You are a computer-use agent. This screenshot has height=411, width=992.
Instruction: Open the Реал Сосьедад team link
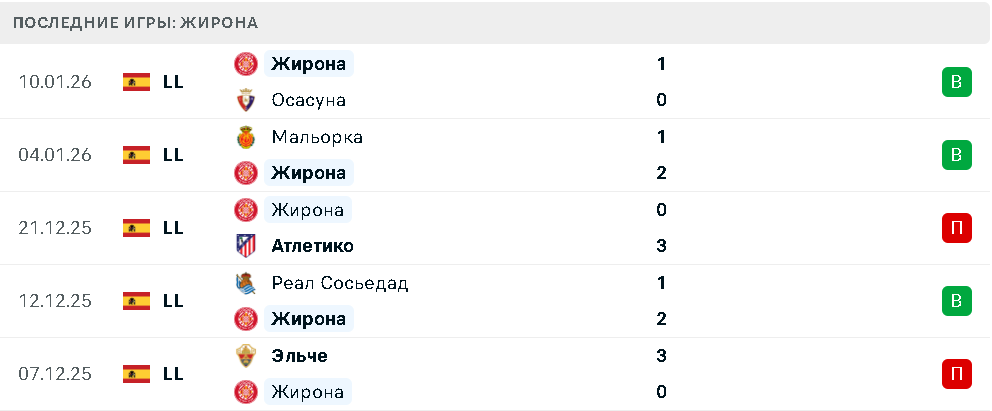339,283
